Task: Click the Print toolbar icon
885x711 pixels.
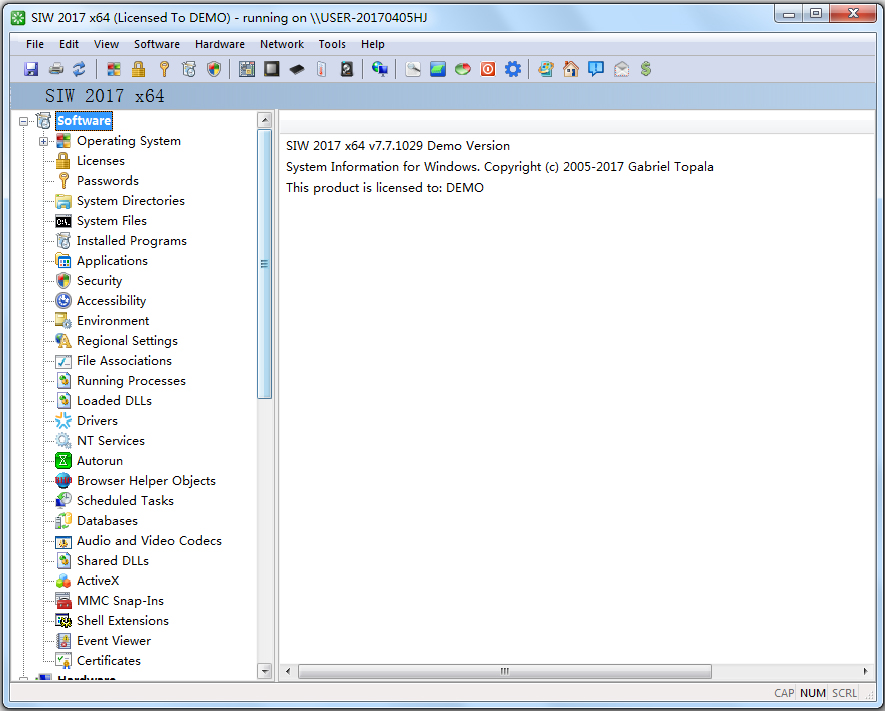Action: pyautogui.click(x=56, y=69)
